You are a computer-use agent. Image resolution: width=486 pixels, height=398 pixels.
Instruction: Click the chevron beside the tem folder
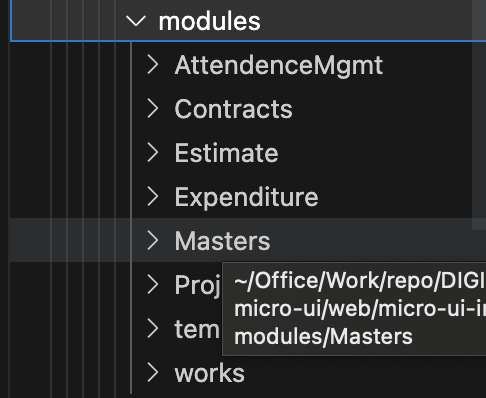pyautogui.click(x=153, y=329)
